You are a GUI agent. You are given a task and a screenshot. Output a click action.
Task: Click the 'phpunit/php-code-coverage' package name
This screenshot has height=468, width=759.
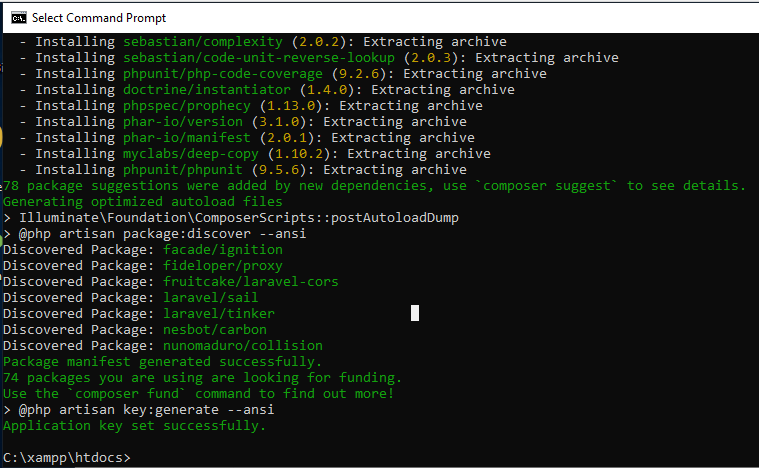click(223, 74)
